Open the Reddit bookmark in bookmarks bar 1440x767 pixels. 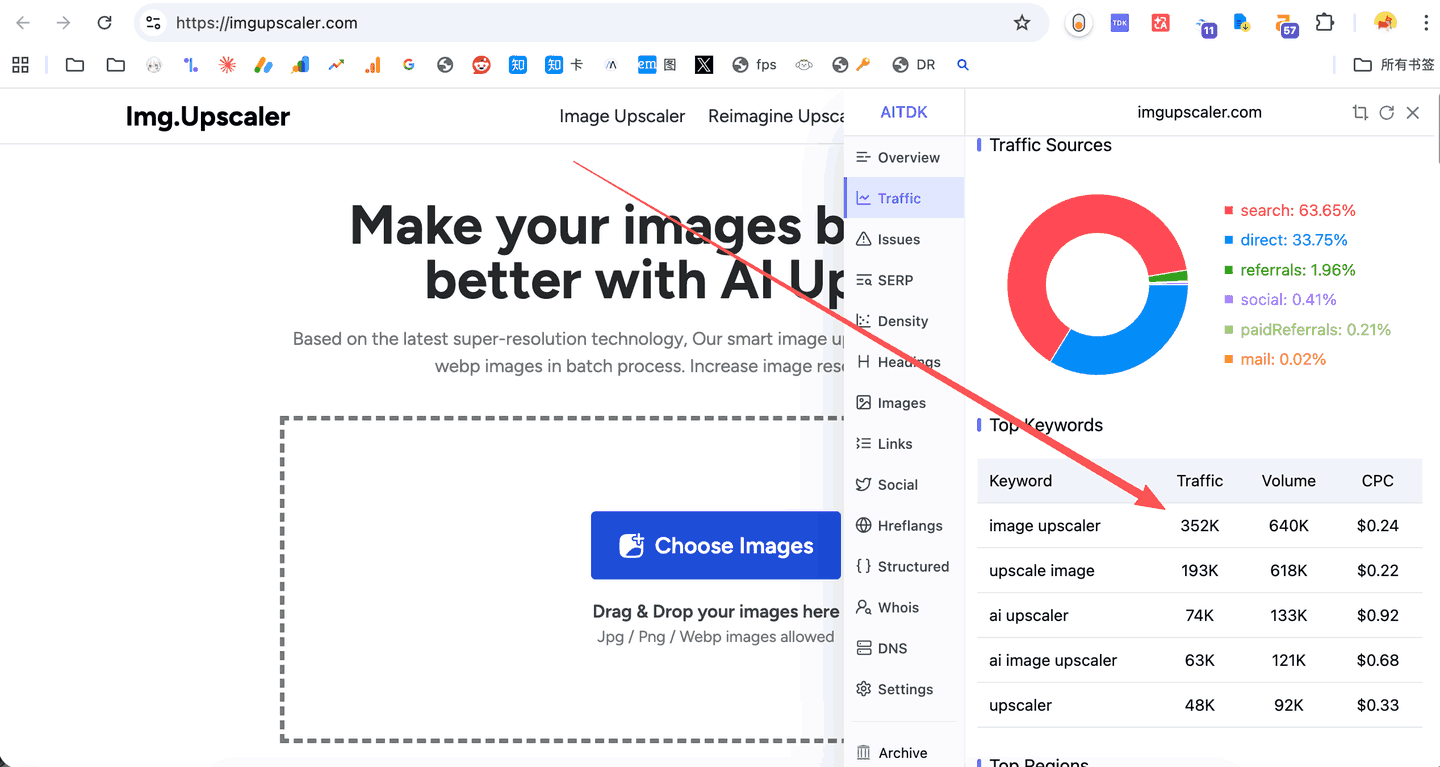point(481,65)
